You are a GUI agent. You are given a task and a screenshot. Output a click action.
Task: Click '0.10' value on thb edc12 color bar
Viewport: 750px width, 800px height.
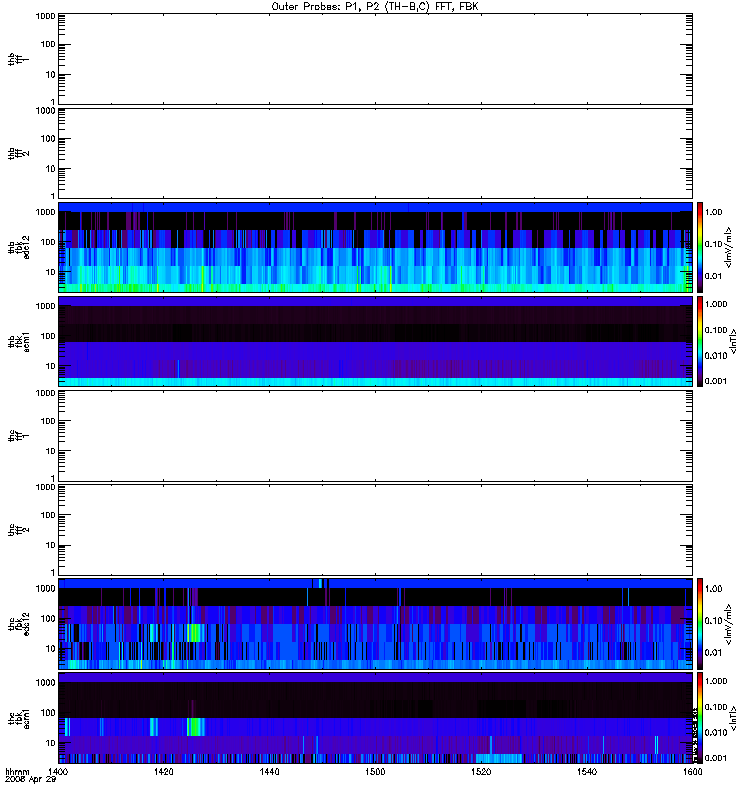tap(714, 244)
